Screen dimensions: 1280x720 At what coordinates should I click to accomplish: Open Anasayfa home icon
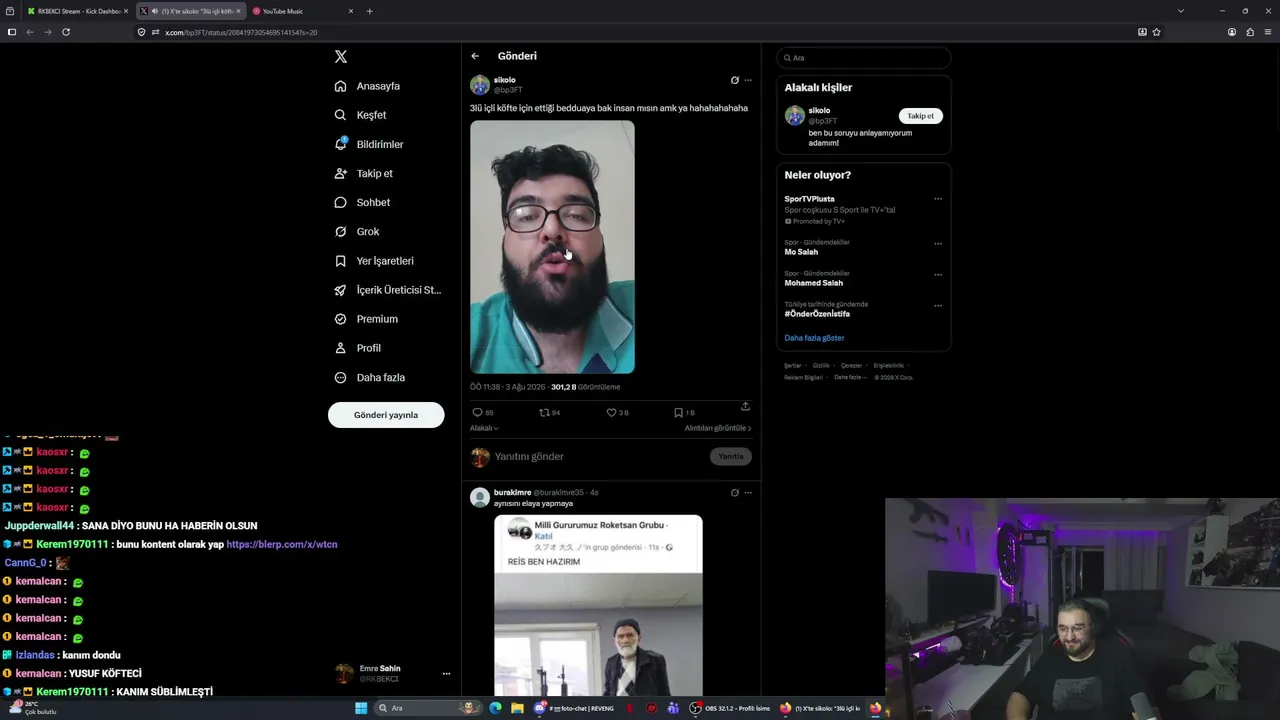tap(340, 86)
